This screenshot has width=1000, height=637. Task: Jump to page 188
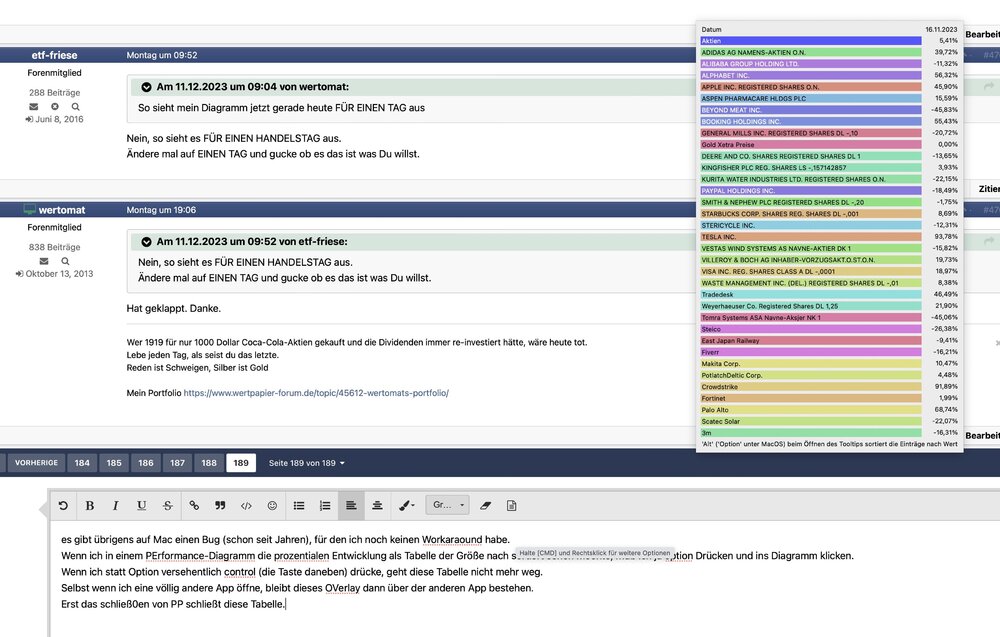(209, 463)
